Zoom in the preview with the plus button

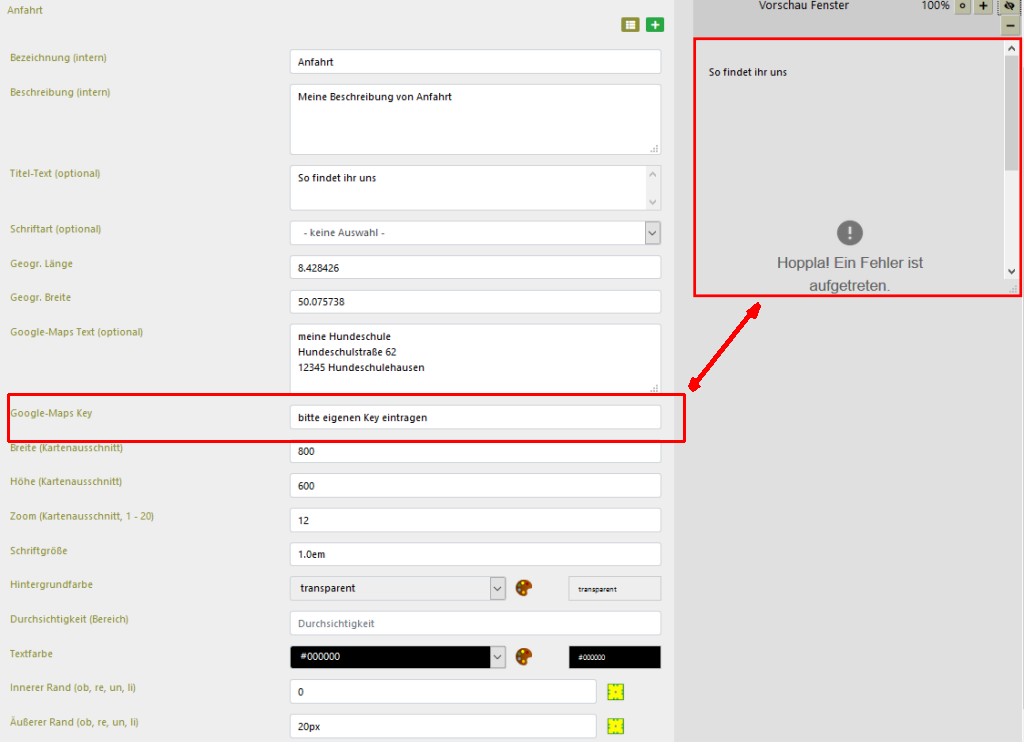click(984, 6)
